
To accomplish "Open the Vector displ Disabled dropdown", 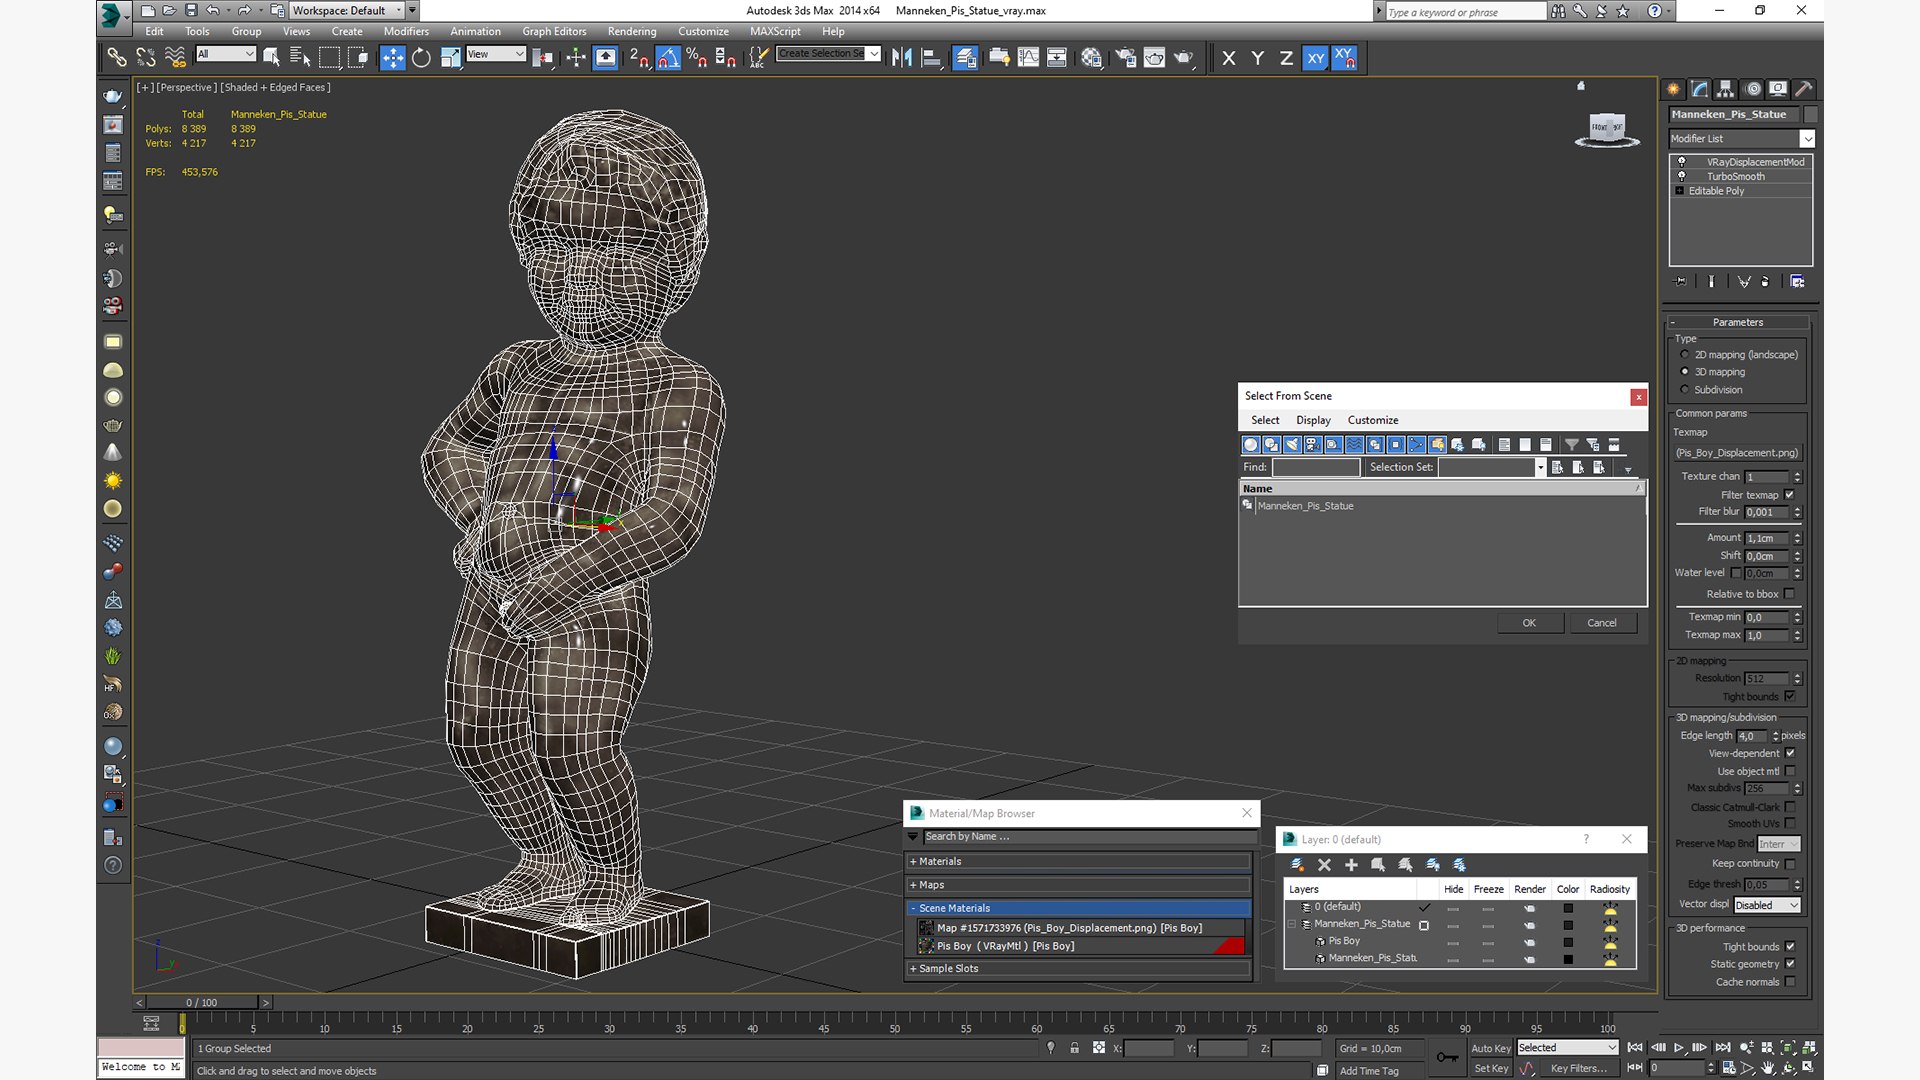I will tap(1767, 905).
